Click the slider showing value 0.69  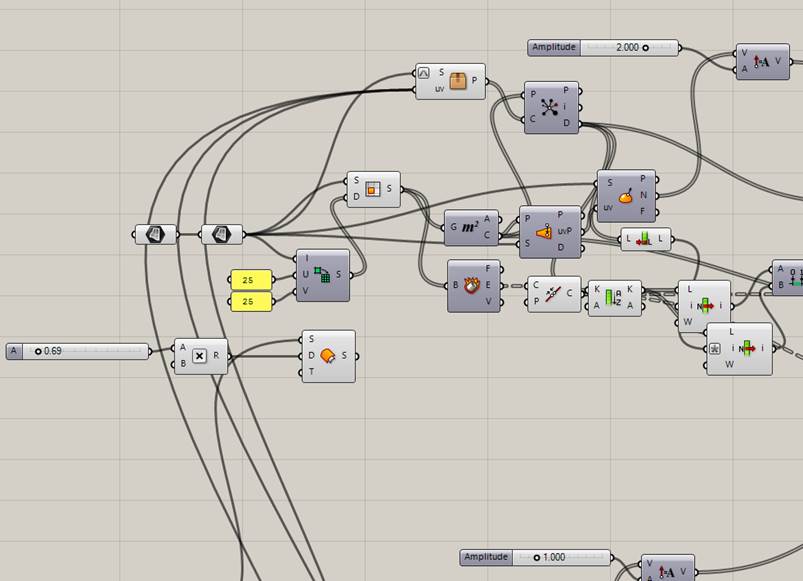(77, 351)
